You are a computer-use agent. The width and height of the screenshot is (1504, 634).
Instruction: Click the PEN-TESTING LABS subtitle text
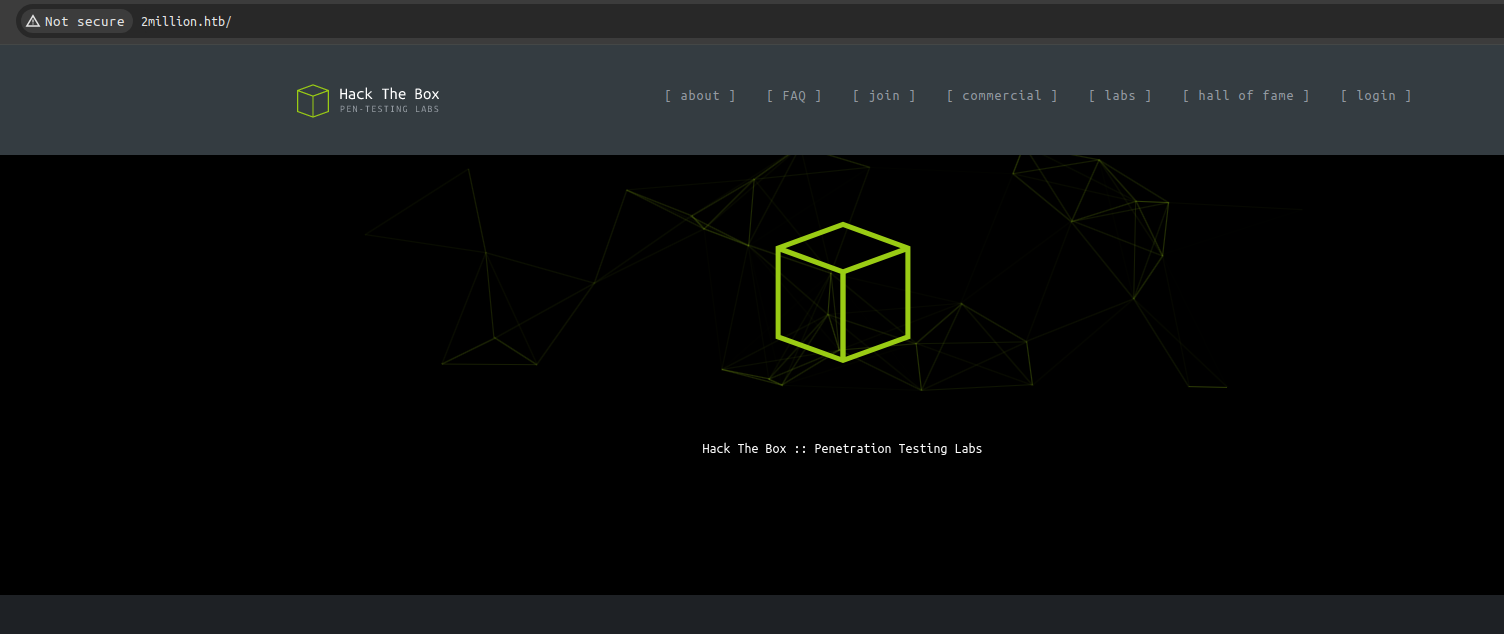coord(389,109)
